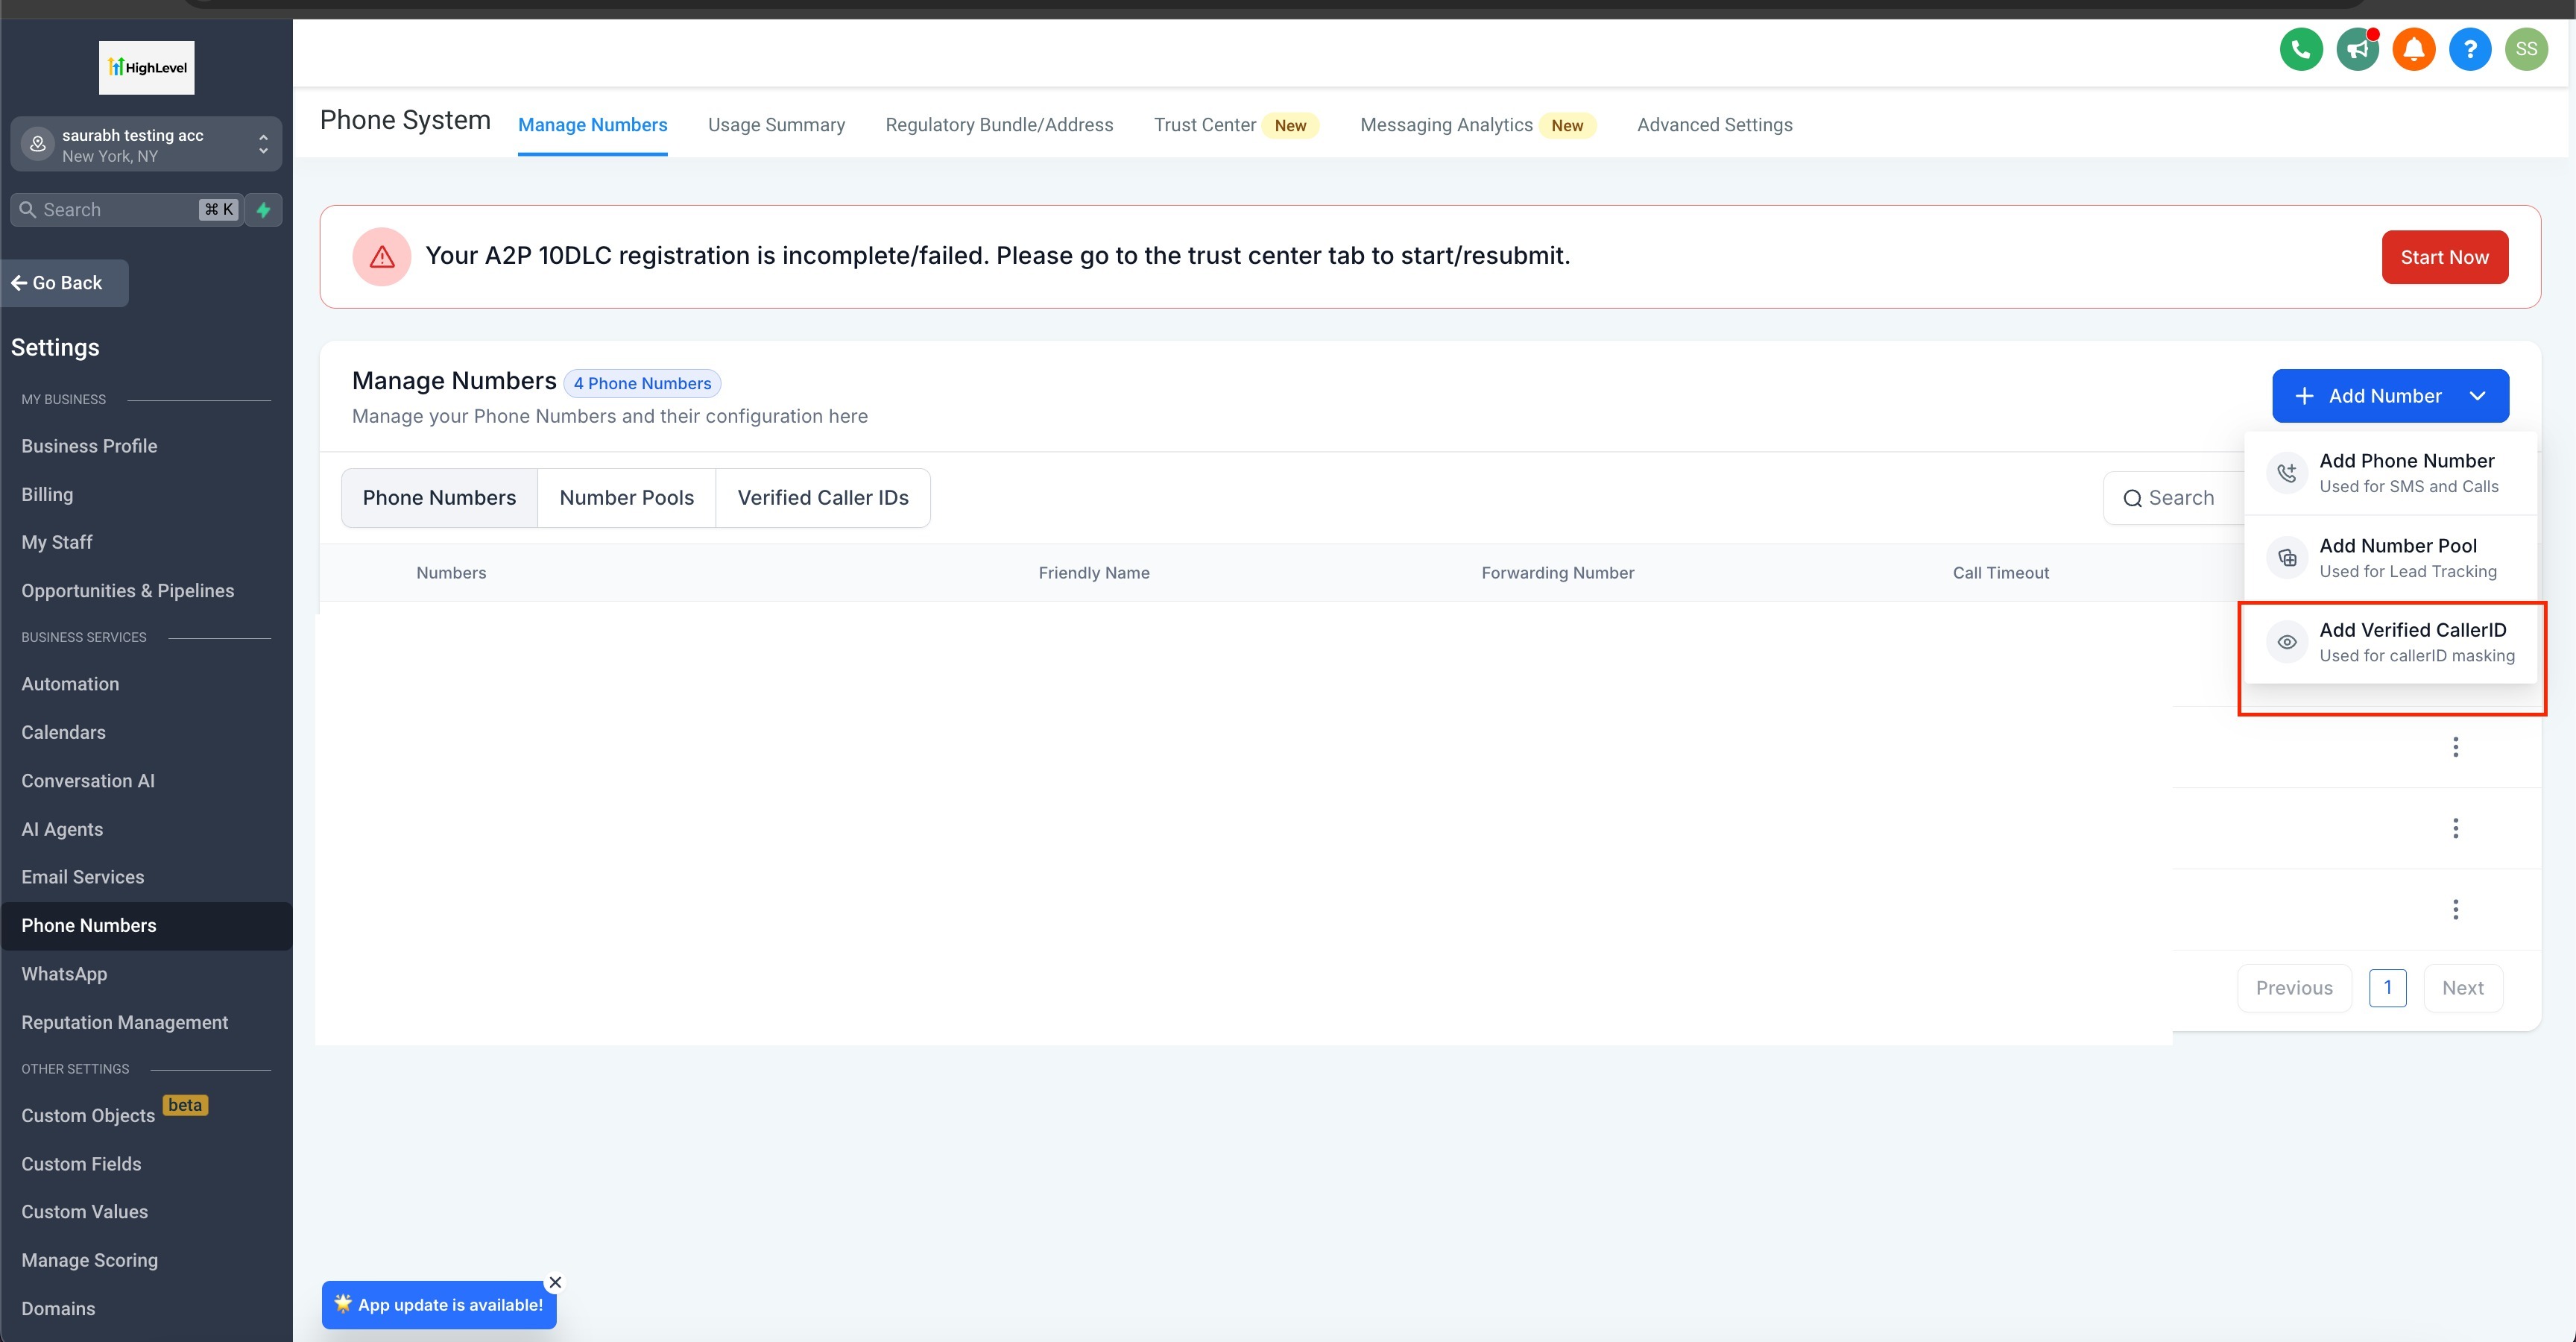The width and height of the screenshot is (2576, 1342).
Task: Switch to the Usage Summary tab
Action: [x=776, y=125]
